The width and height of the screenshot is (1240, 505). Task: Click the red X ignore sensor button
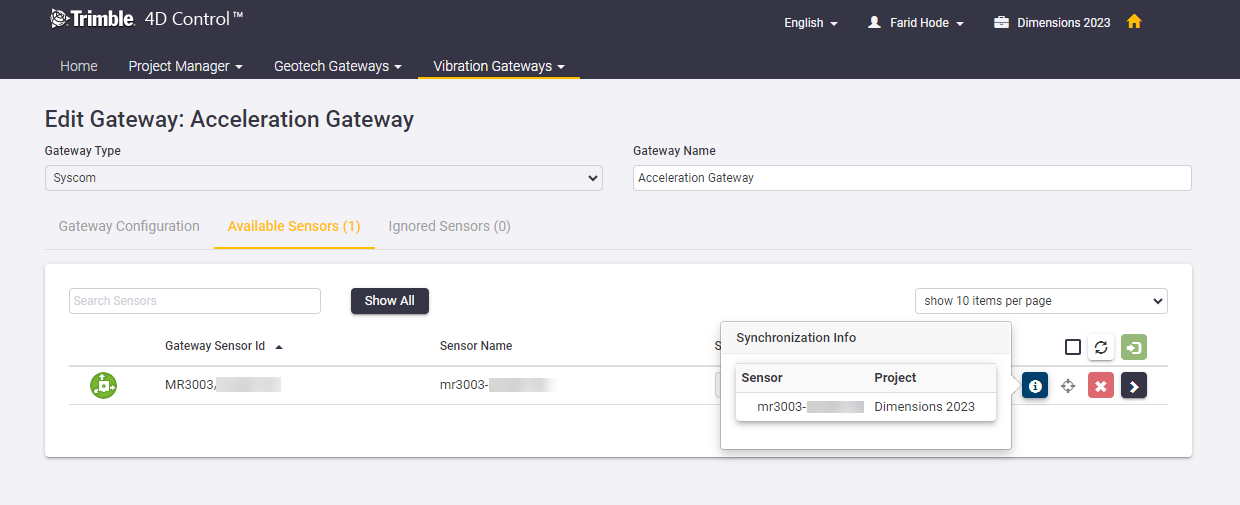[1101, 385]
